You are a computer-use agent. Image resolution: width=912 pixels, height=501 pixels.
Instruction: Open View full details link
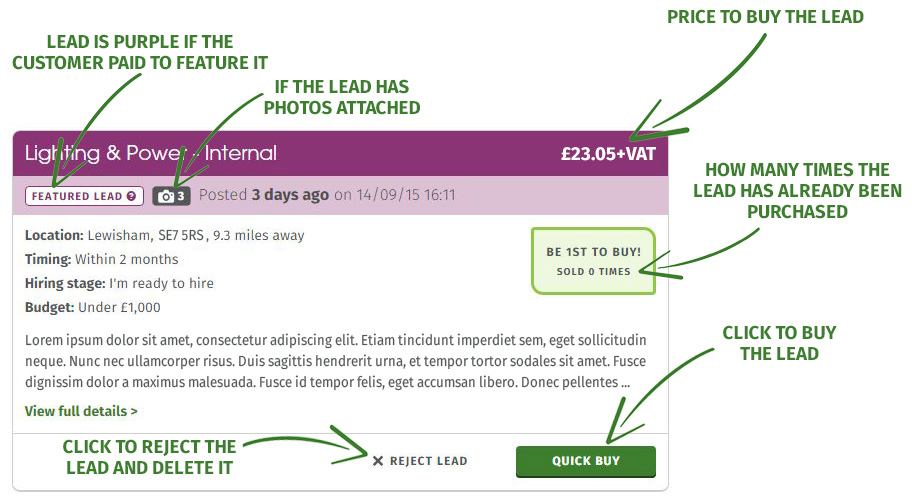coord(81,411)
